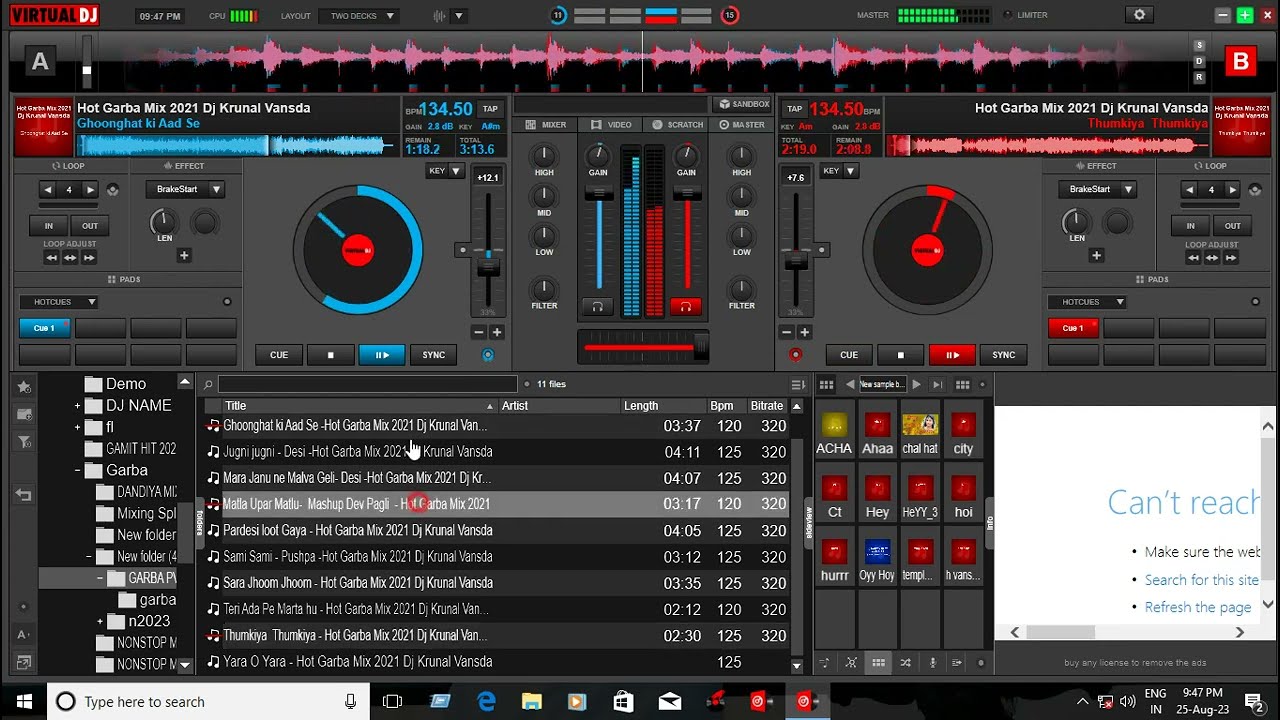
Task: Set loop IN on deck A
Action: (x=48, y=226)
